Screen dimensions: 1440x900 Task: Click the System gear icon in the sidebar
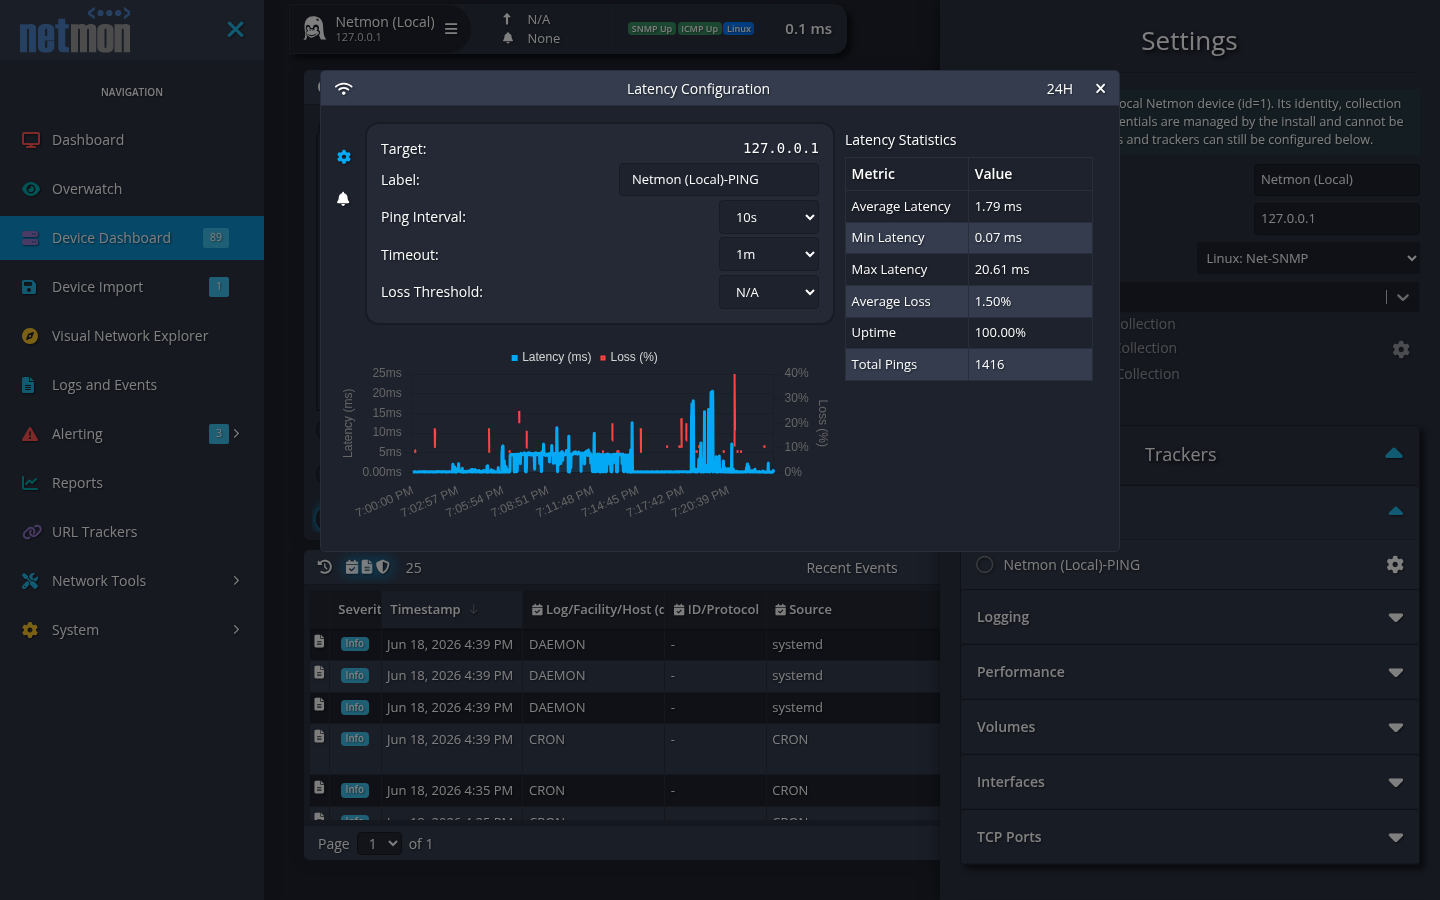point(31,630)
